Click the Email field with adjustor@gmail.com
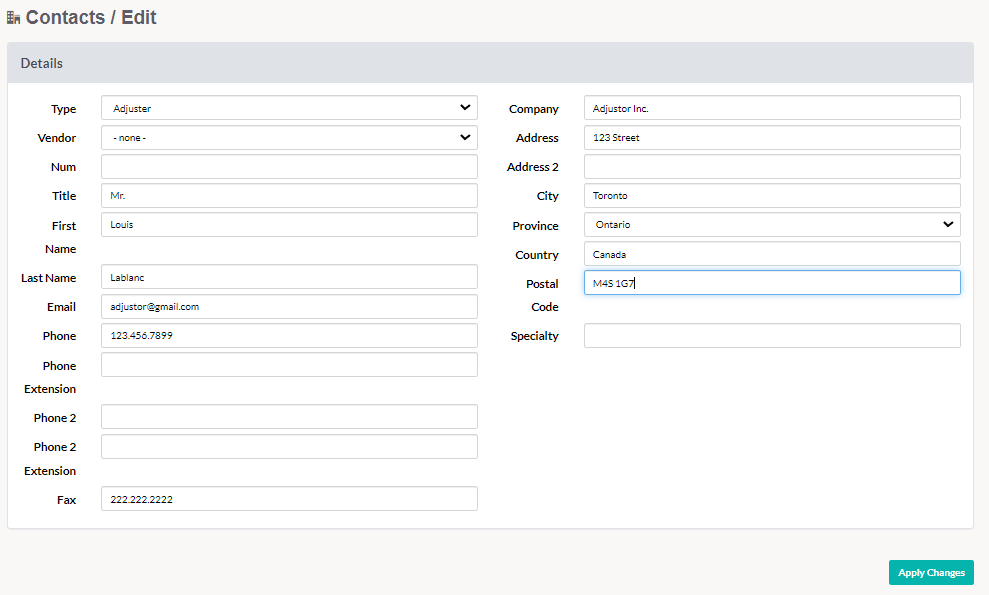989x595 pixels. [289, 307]
